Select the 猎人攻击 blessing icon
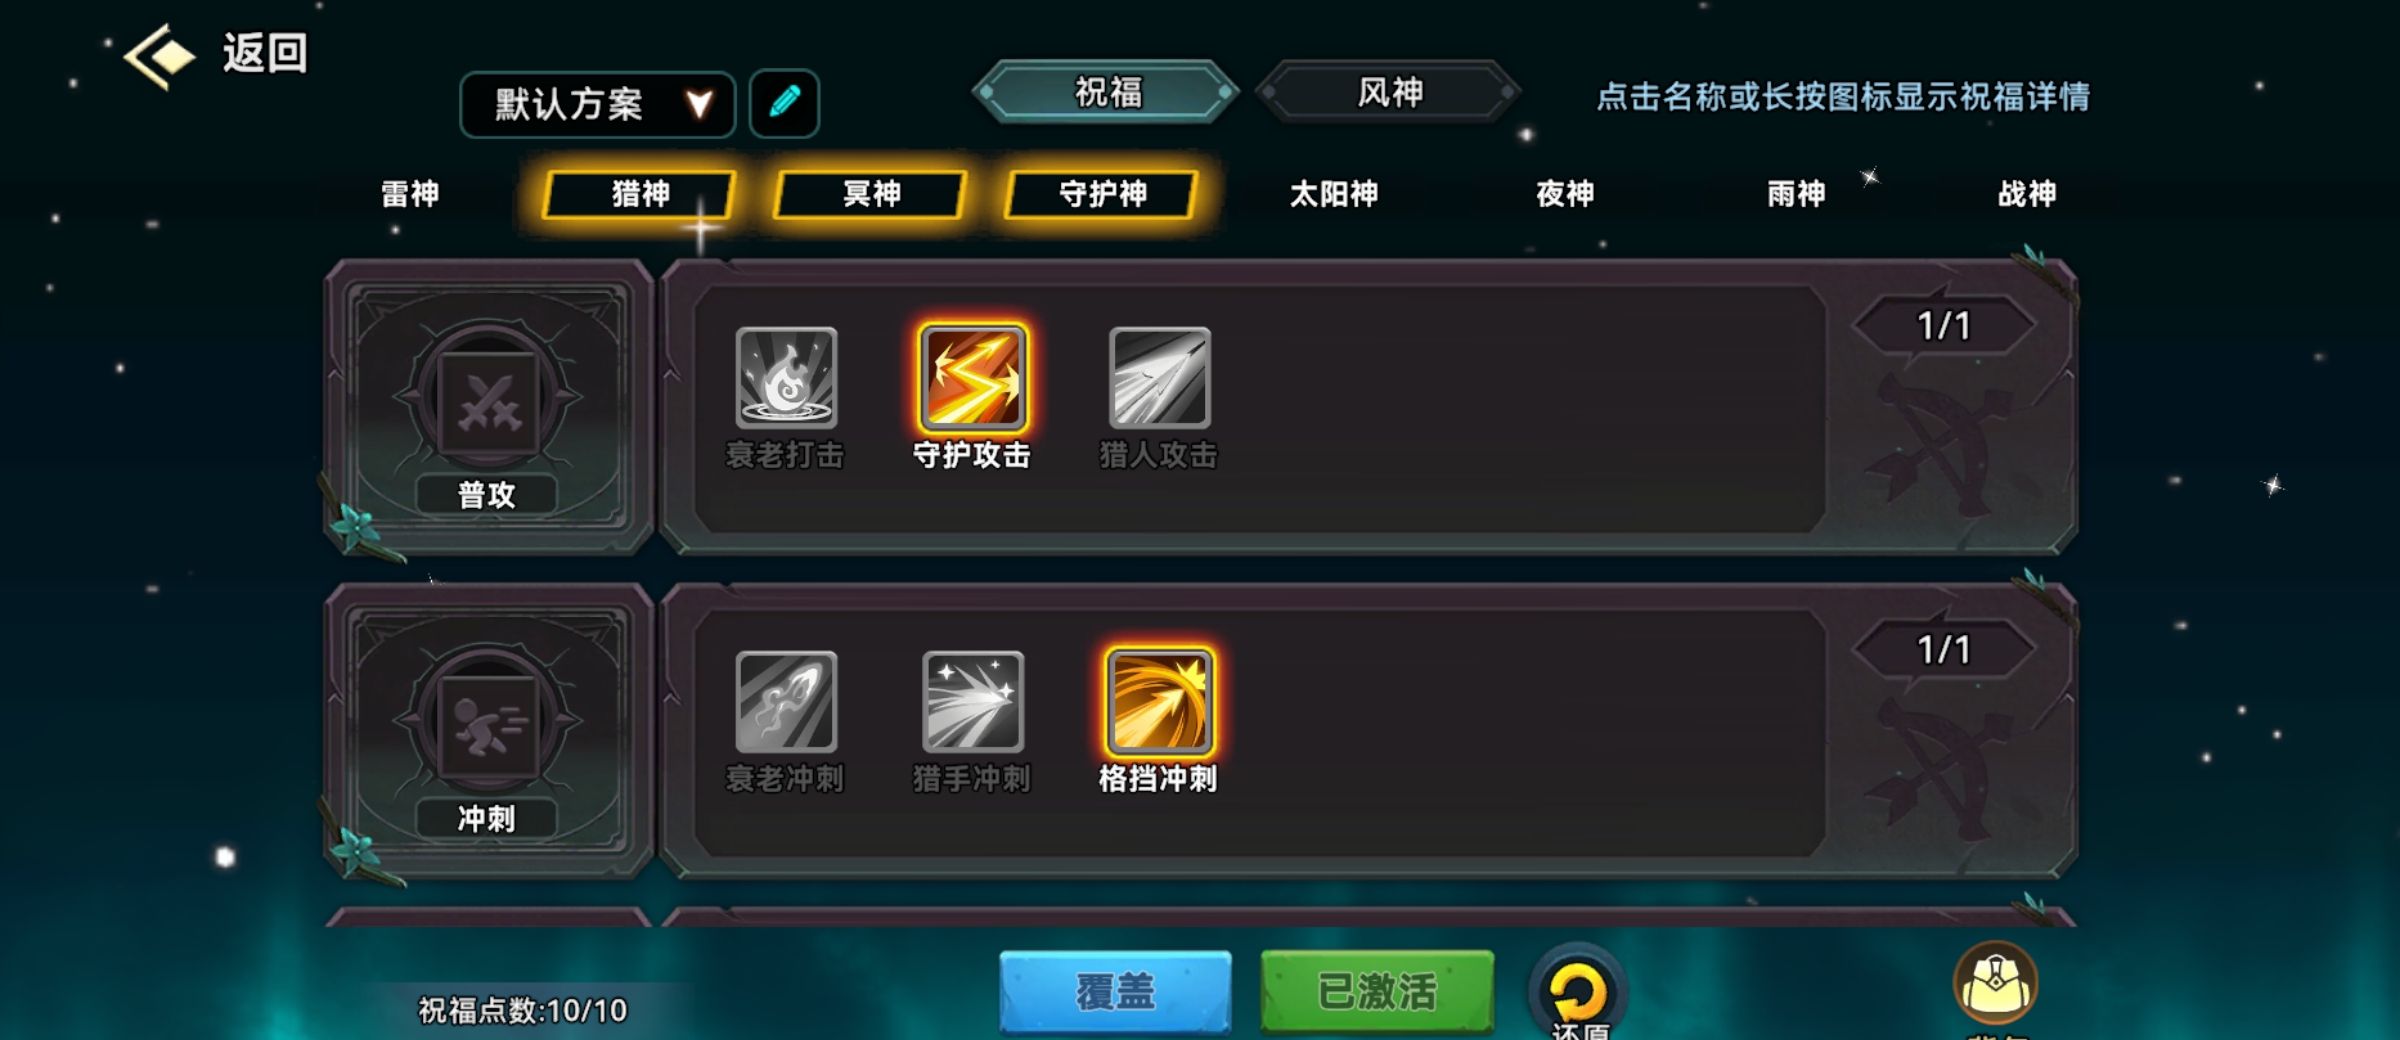2400x1040 pixels. click(1159, 378)
